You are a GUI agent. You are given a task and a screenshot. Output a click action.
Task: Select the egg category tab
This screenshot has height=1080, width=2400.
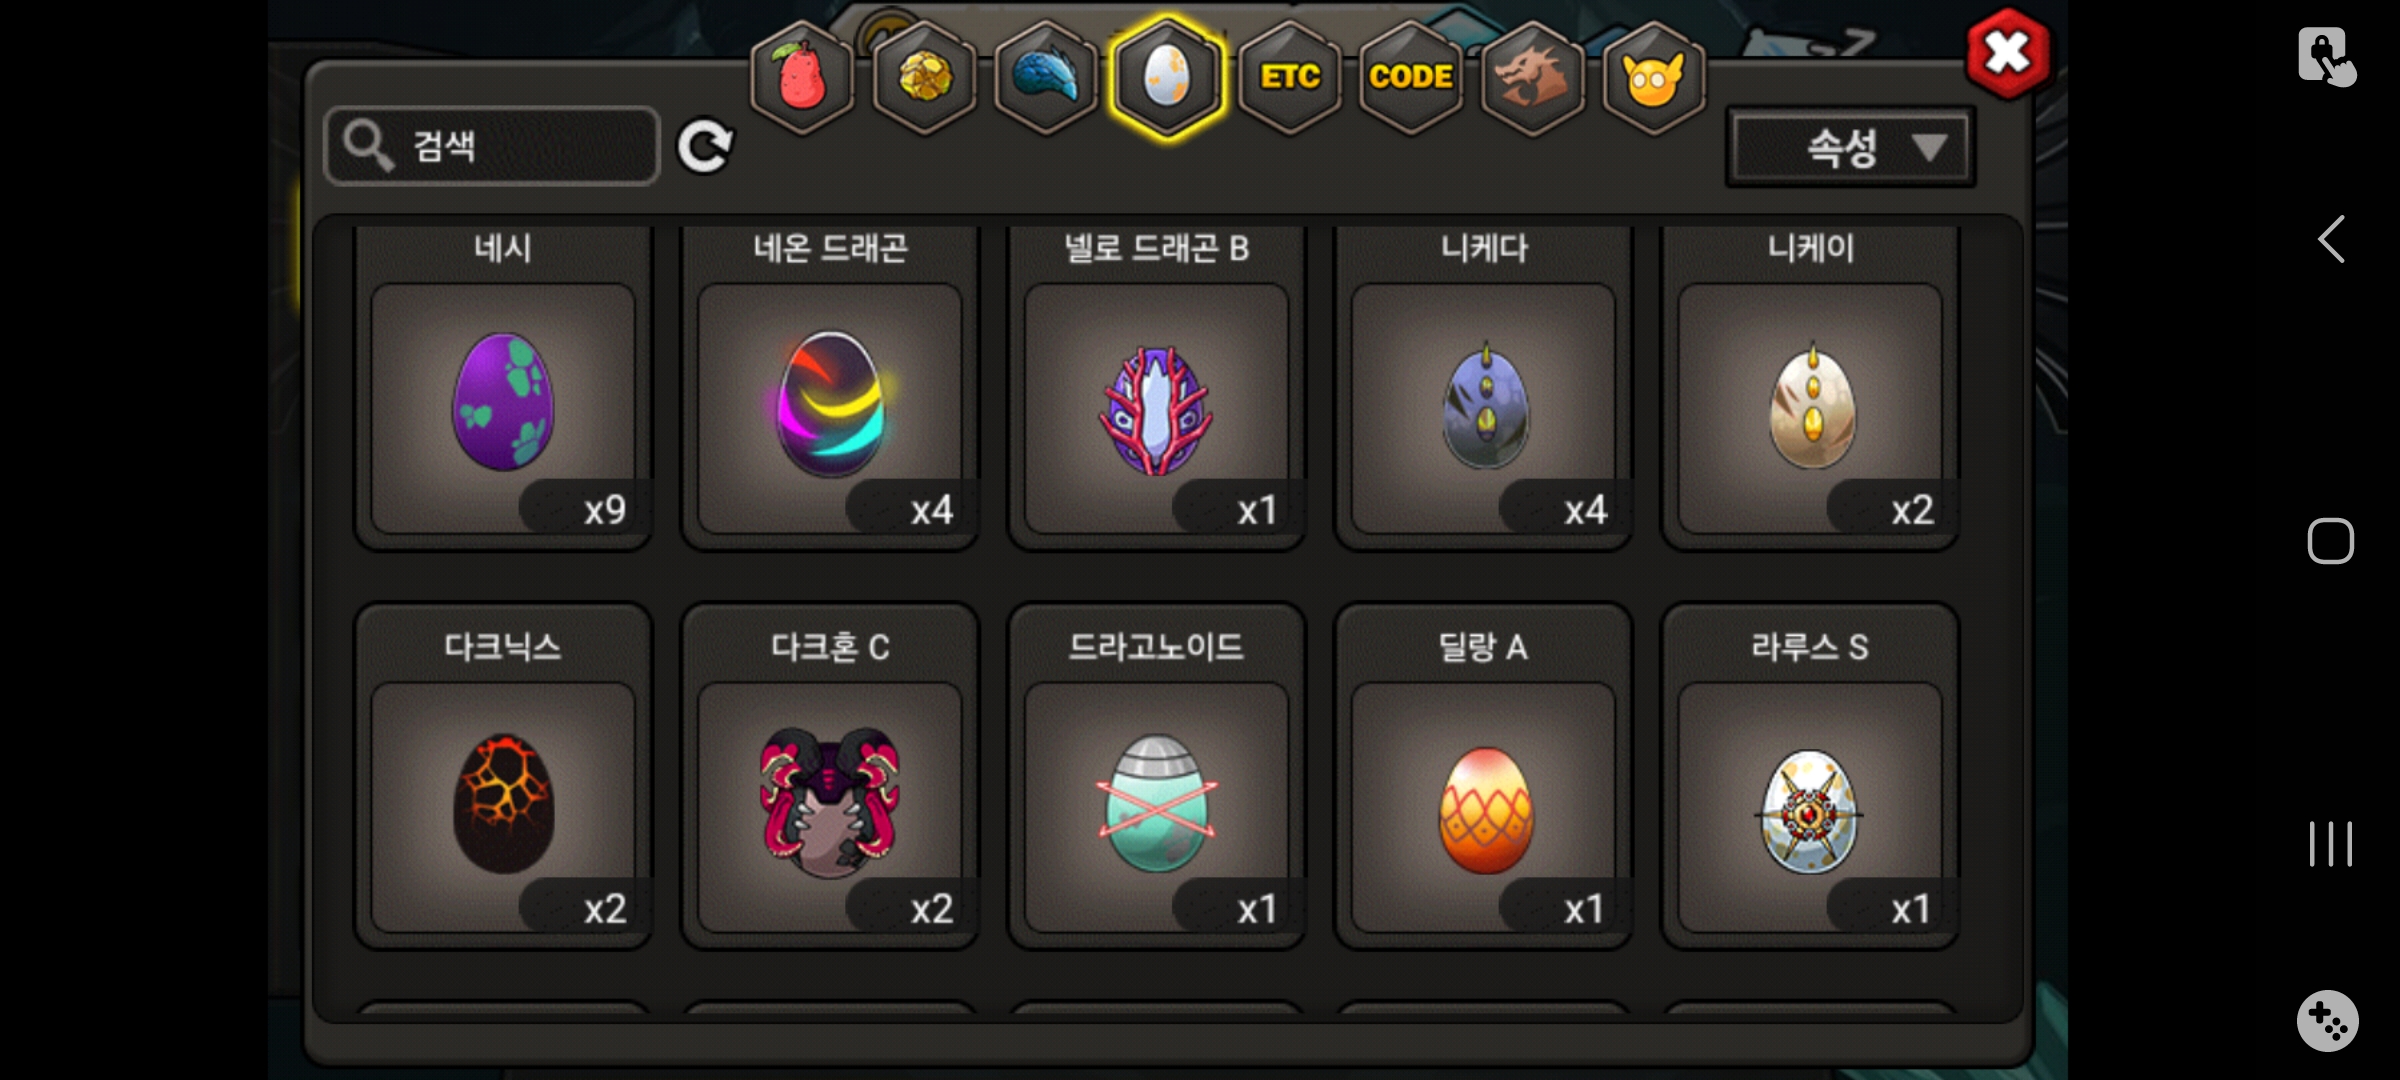(1167, 78)
